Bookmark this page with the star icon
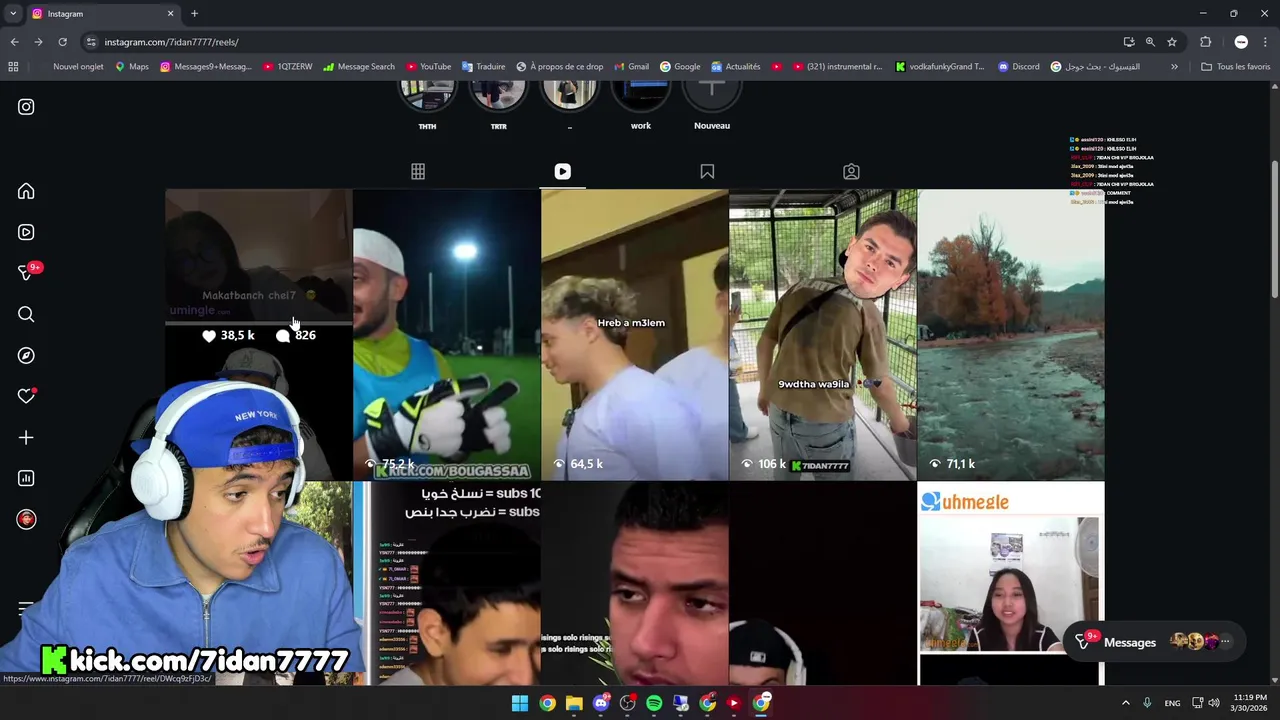The image size is (1280, 720). click(1172, 42)
